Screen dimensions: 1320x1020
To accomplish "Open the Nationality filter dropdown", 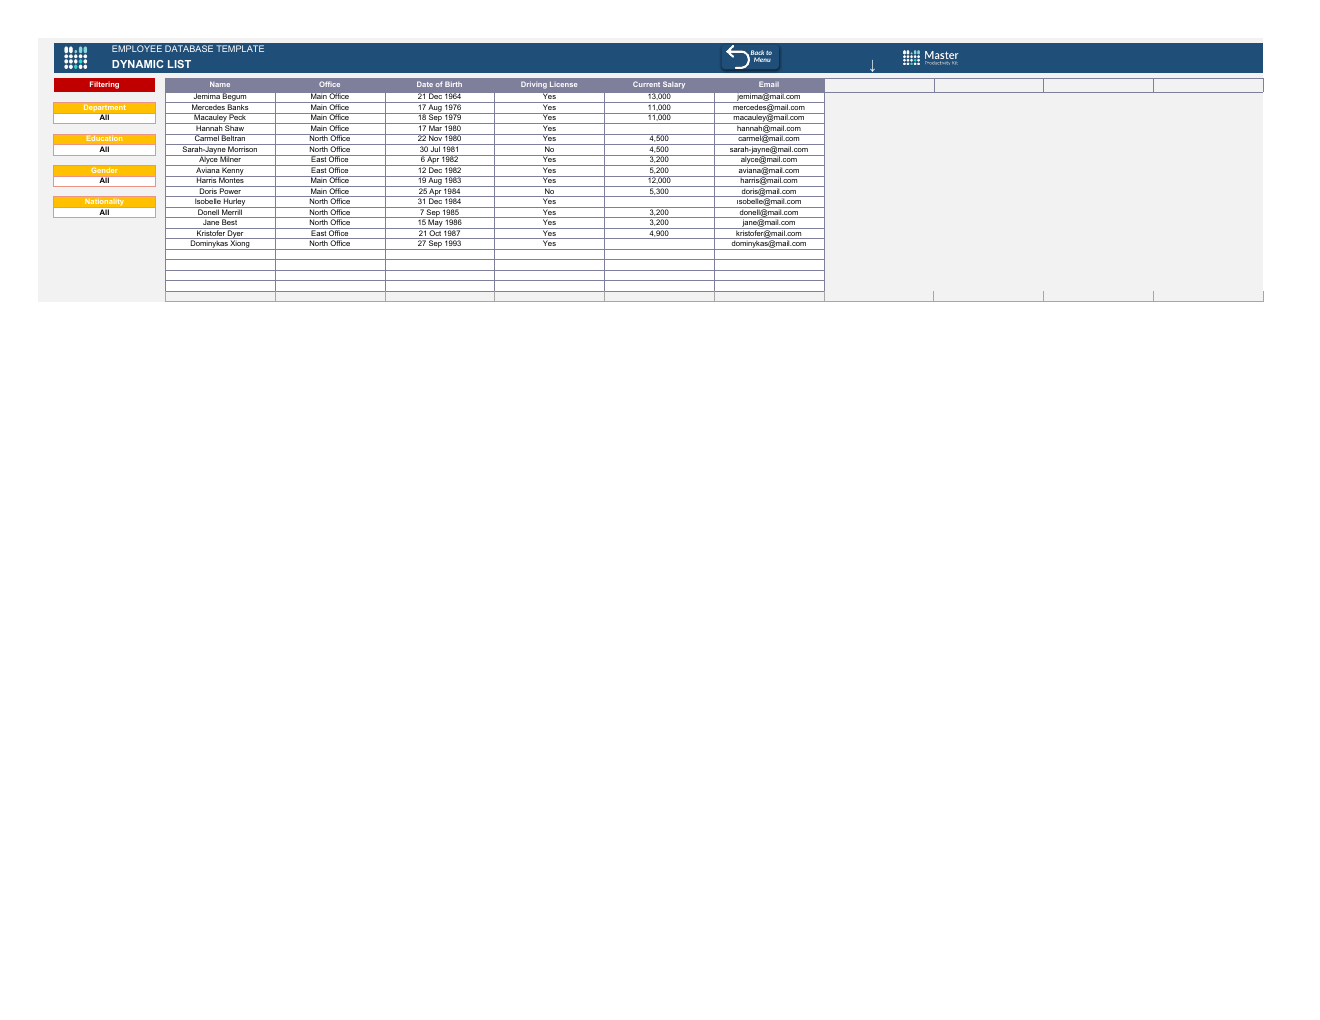I will (104, 212).
